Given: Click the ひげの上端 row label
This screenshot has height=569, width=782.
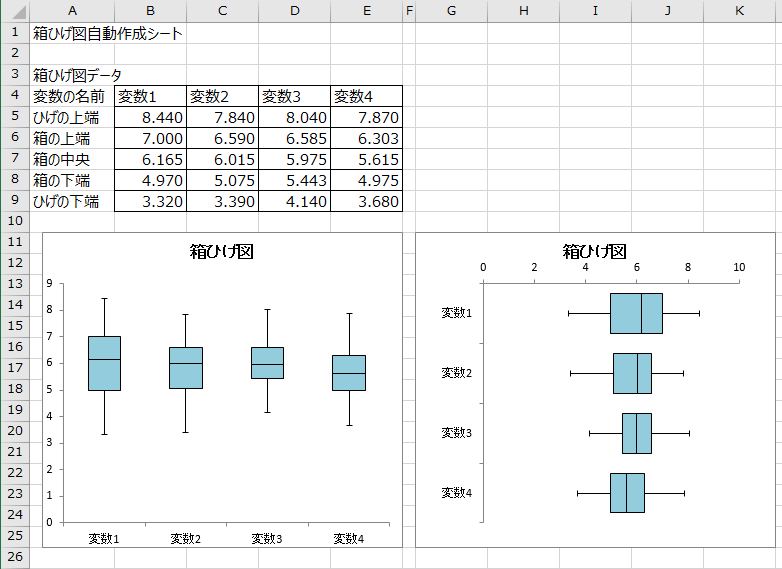Looking at the screenshot, I should [x=72, y=117].
